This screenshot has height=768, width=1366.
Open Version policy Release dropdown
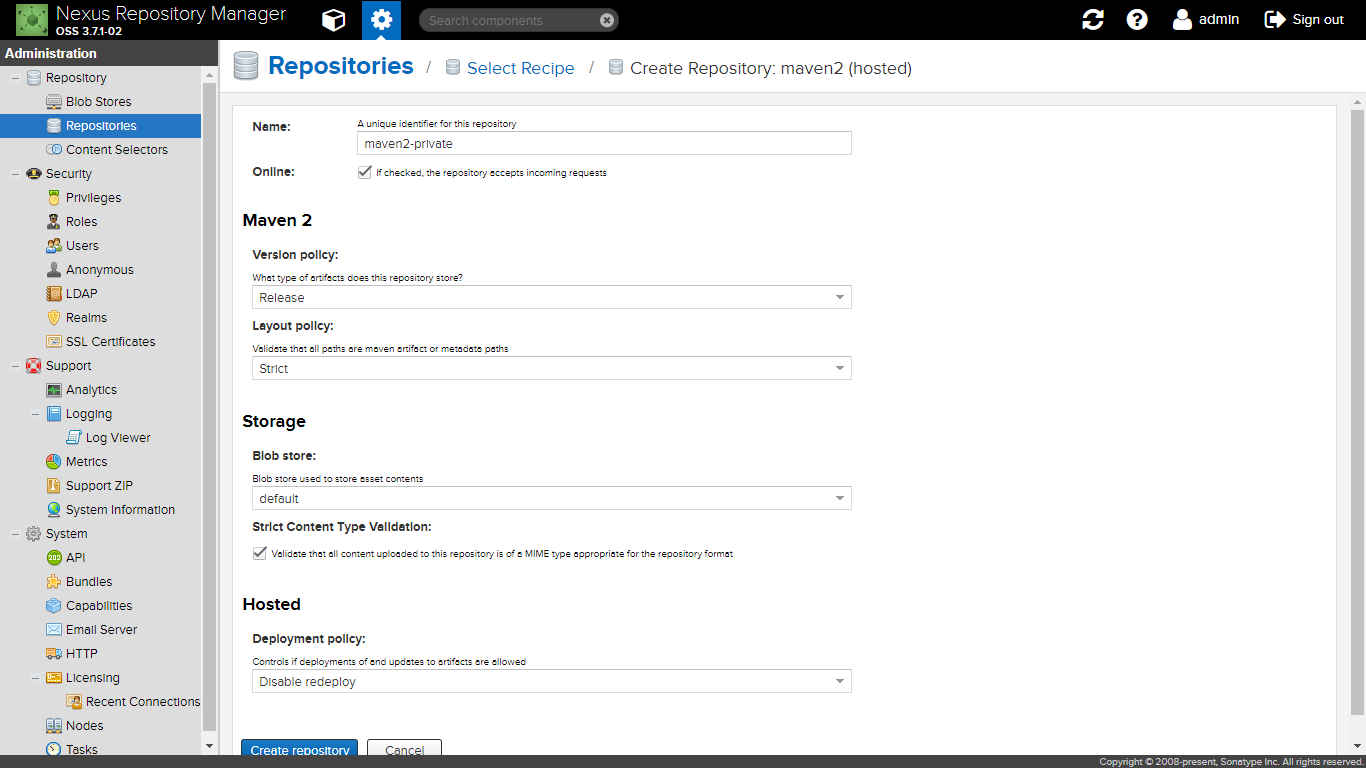pyautogui.click(x=552, y=297)
